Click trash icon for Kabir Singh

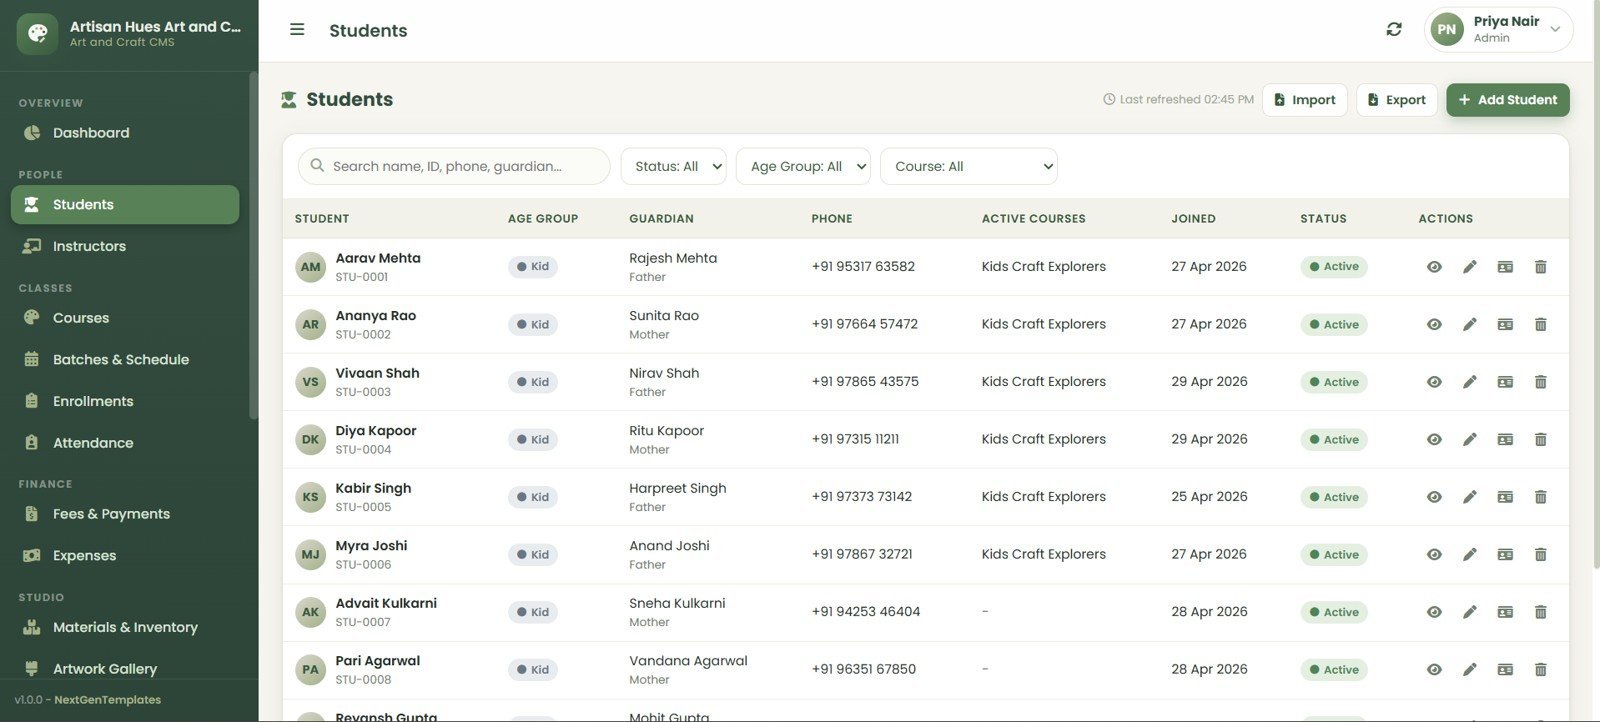pos(1540,497)
